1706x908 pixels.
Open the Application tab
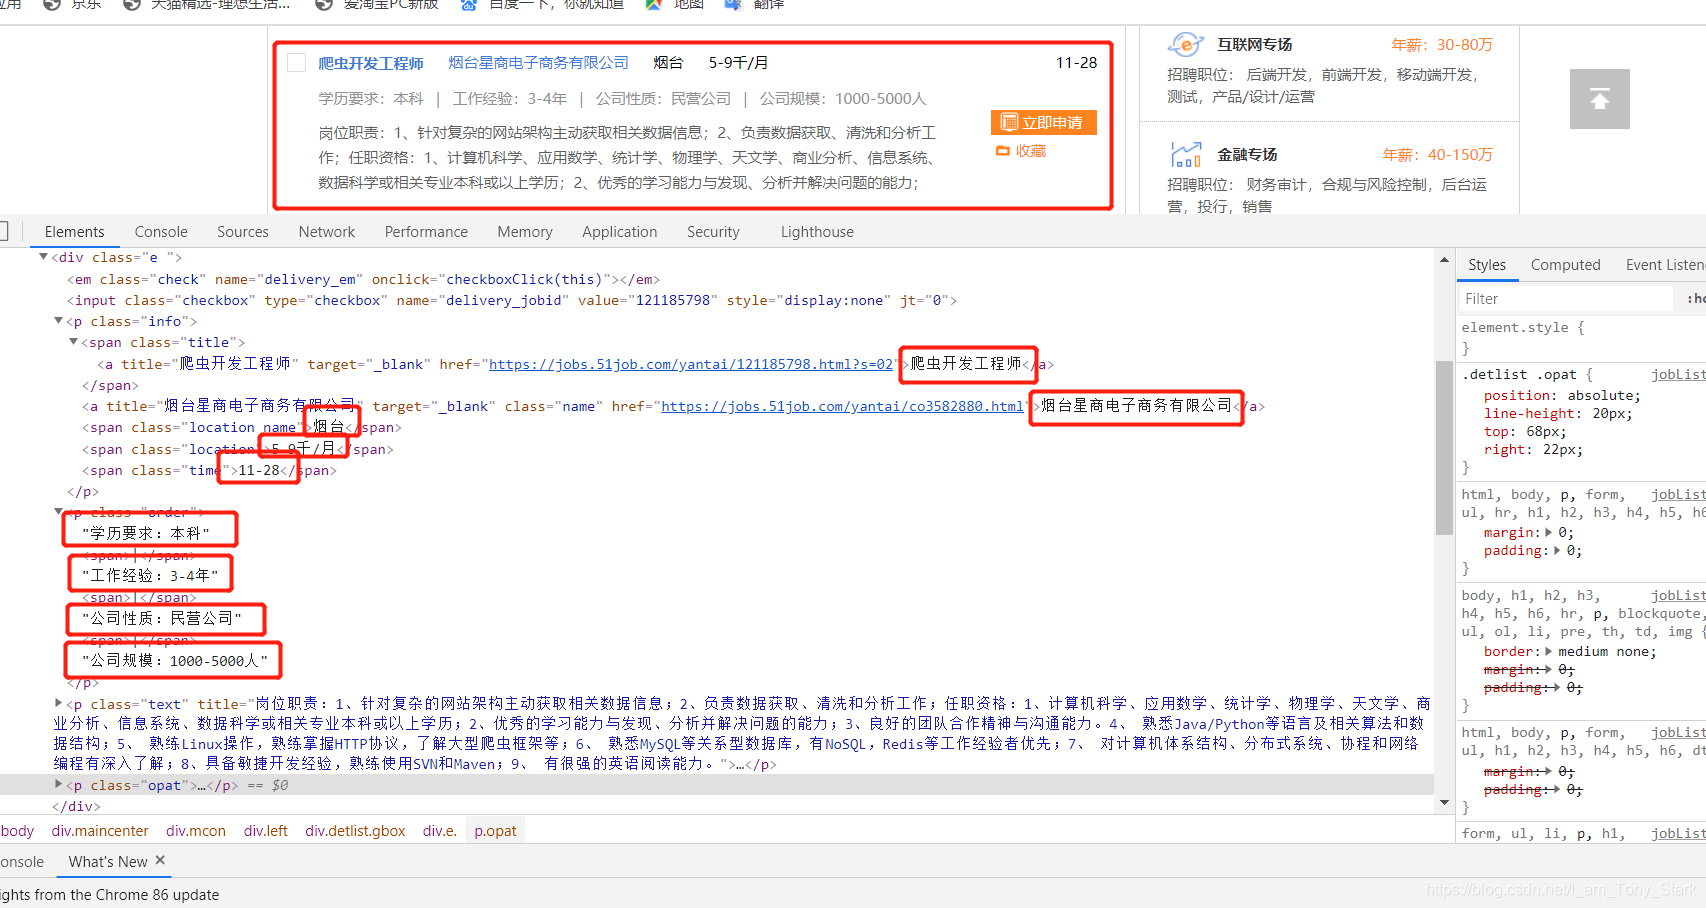(x=620, y=232)
